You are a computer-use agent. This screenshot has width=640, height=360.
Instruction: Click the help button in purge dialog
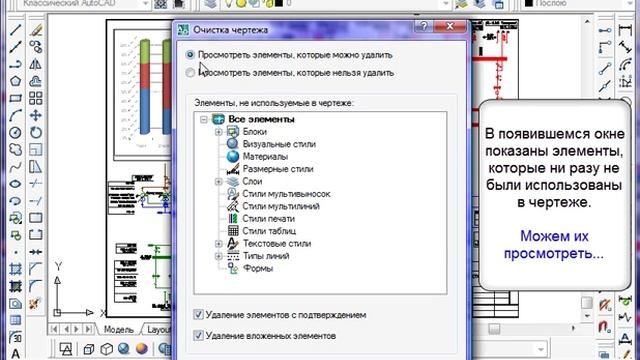[424, 27]
